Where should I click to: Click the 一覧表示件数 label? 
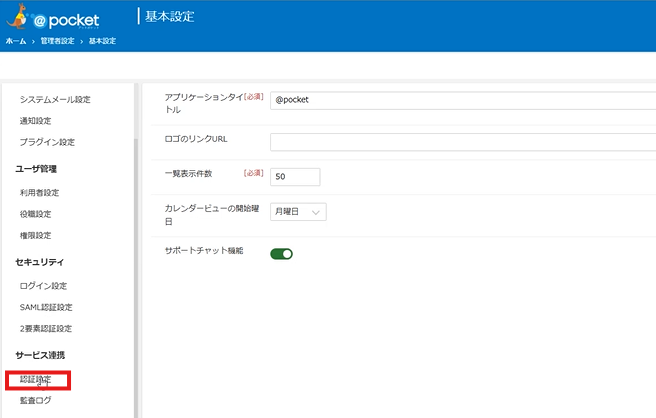189,174
